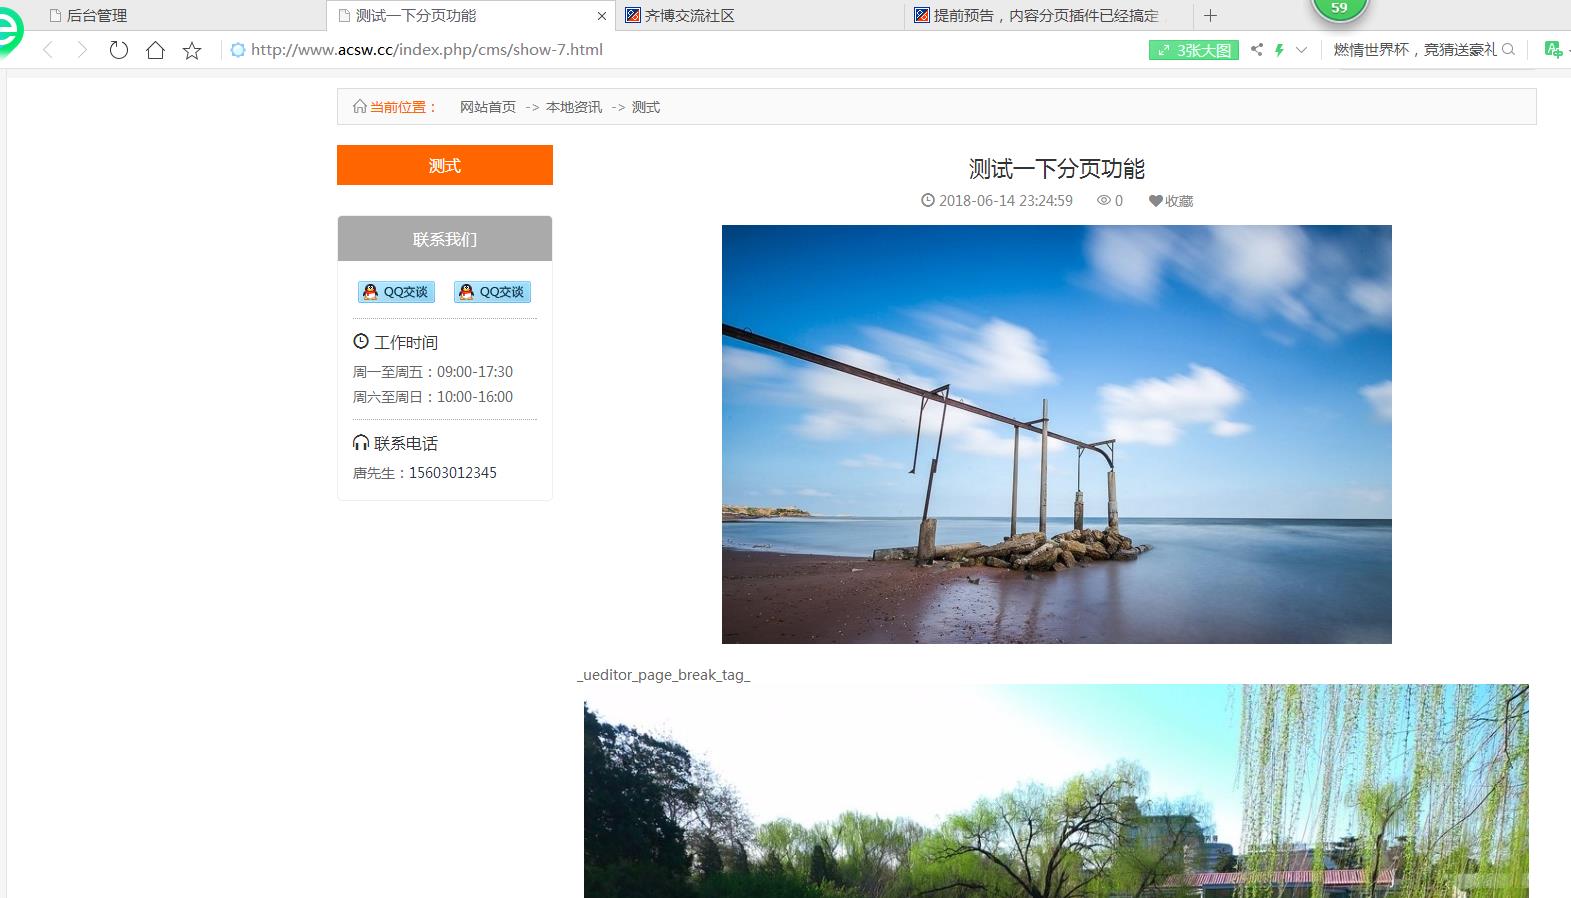Click the lightning speed mode icon
Viewport: 1571px width, 898px height.
coord(1279,50)
